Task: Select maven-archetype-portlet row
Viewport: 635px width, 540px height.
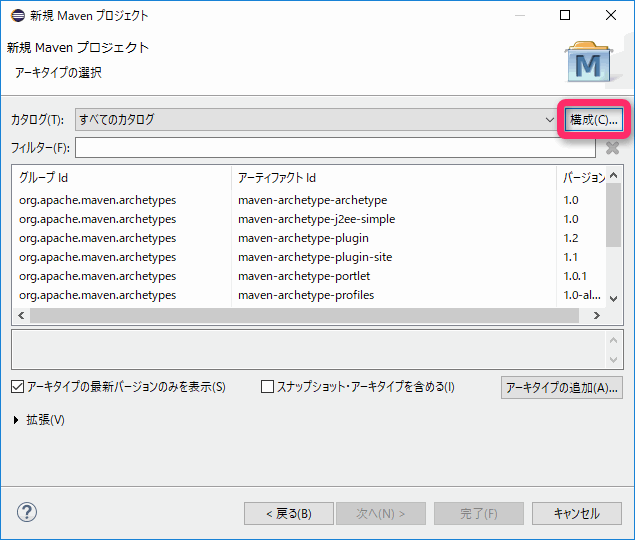Action: pyautogui.click(x=309, y=276)
